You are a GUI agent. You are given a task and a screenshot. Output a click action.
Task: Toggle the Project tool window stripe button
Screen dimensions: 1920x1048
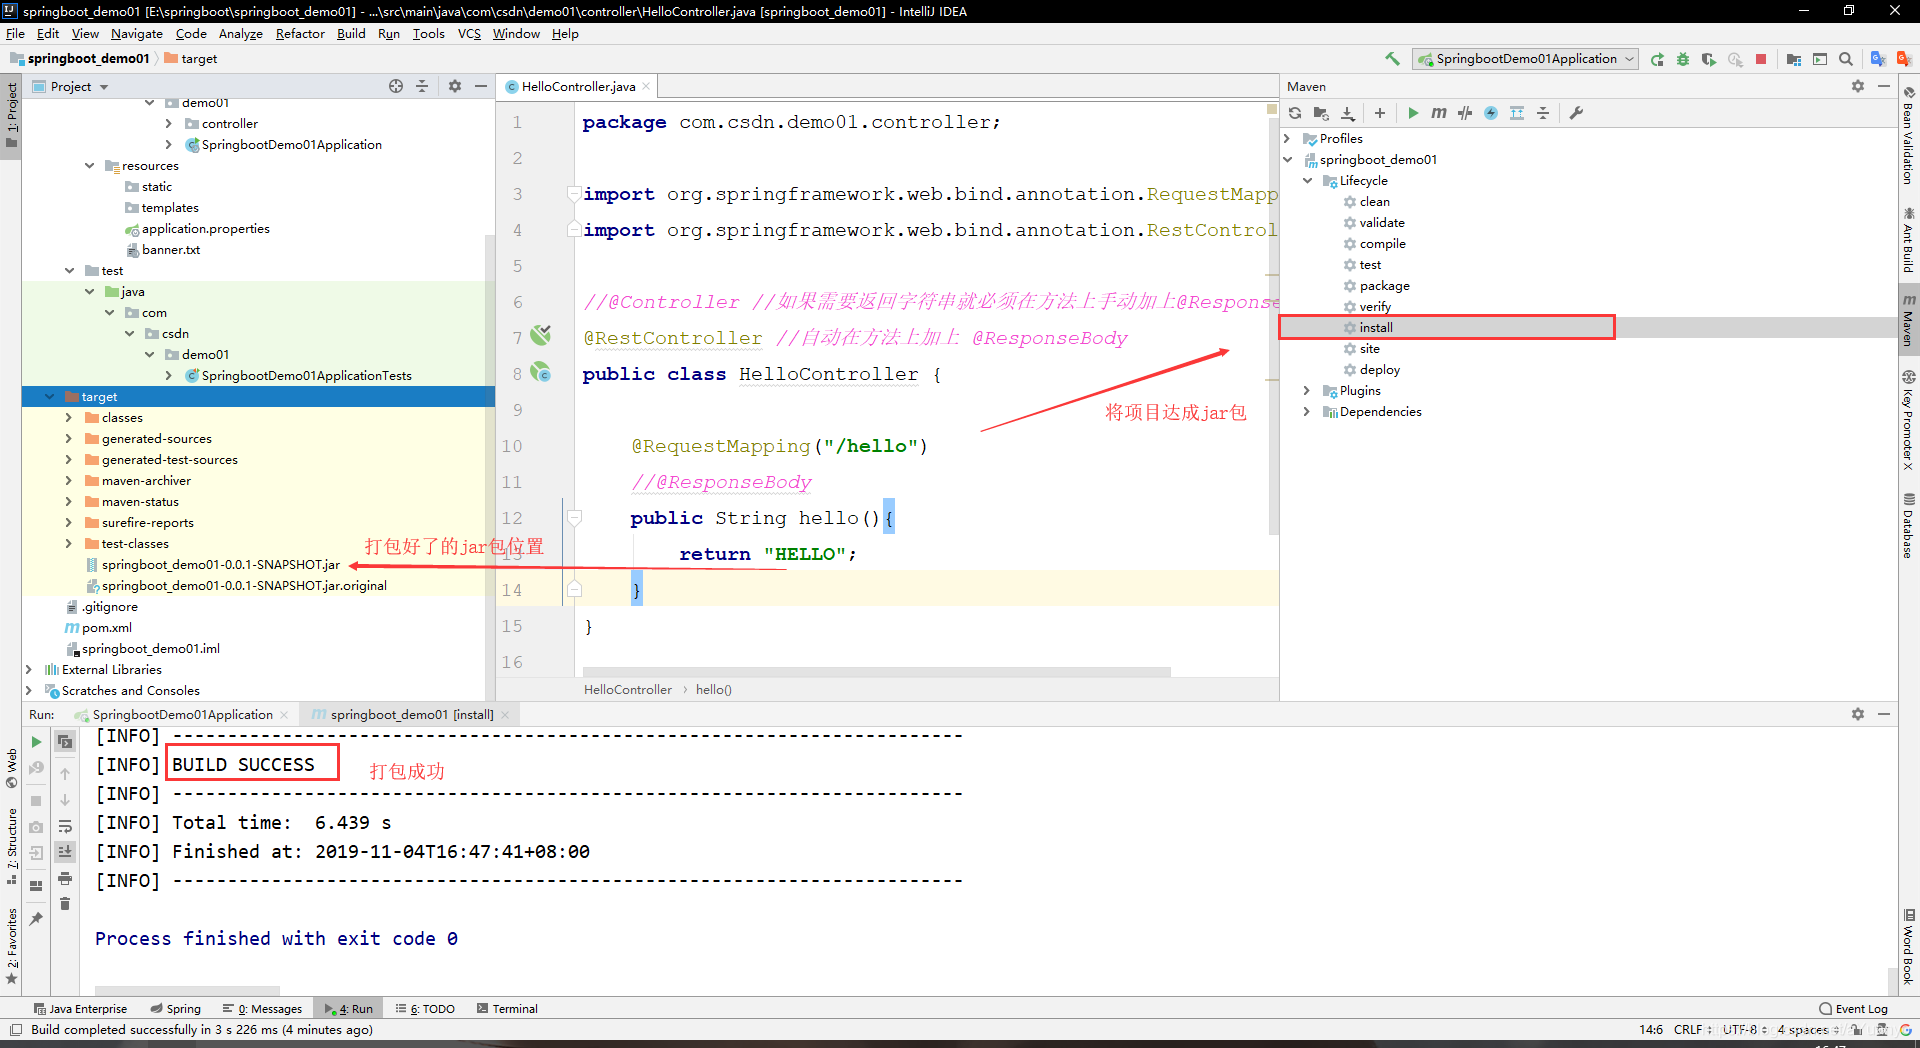coord(11,114)
